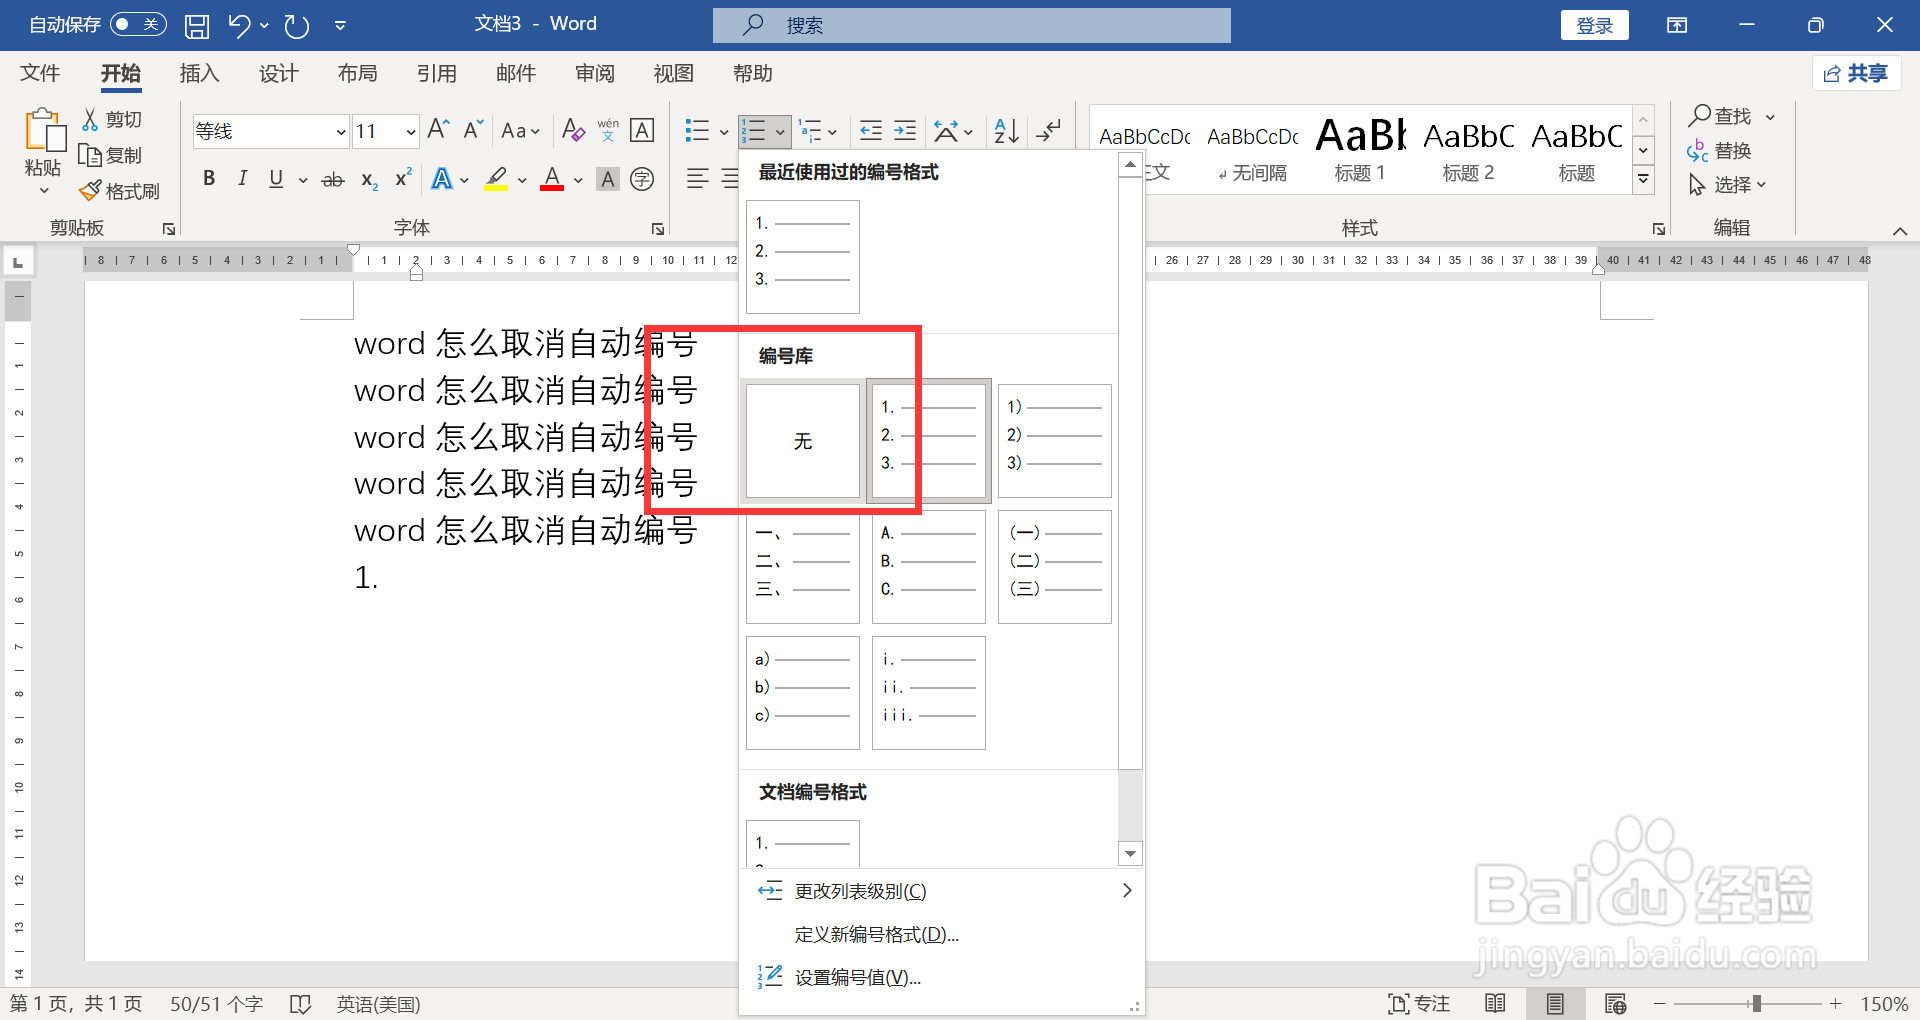Screen dimensions: 1920x1020
Task: Click the Increase Indent icon
Action: pos(905,130)
